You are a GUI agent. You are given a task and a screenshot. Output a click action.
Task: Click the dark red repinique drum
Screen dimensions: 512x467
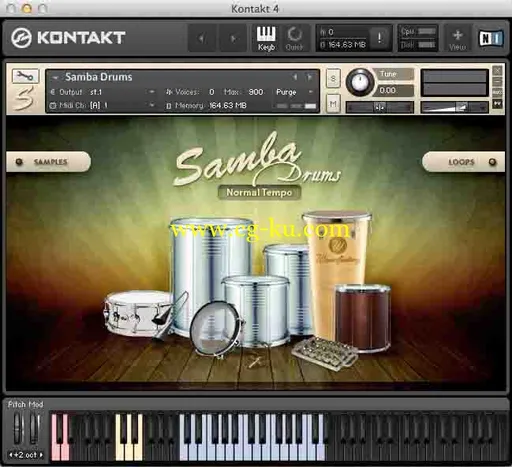[x=363, y=317]
